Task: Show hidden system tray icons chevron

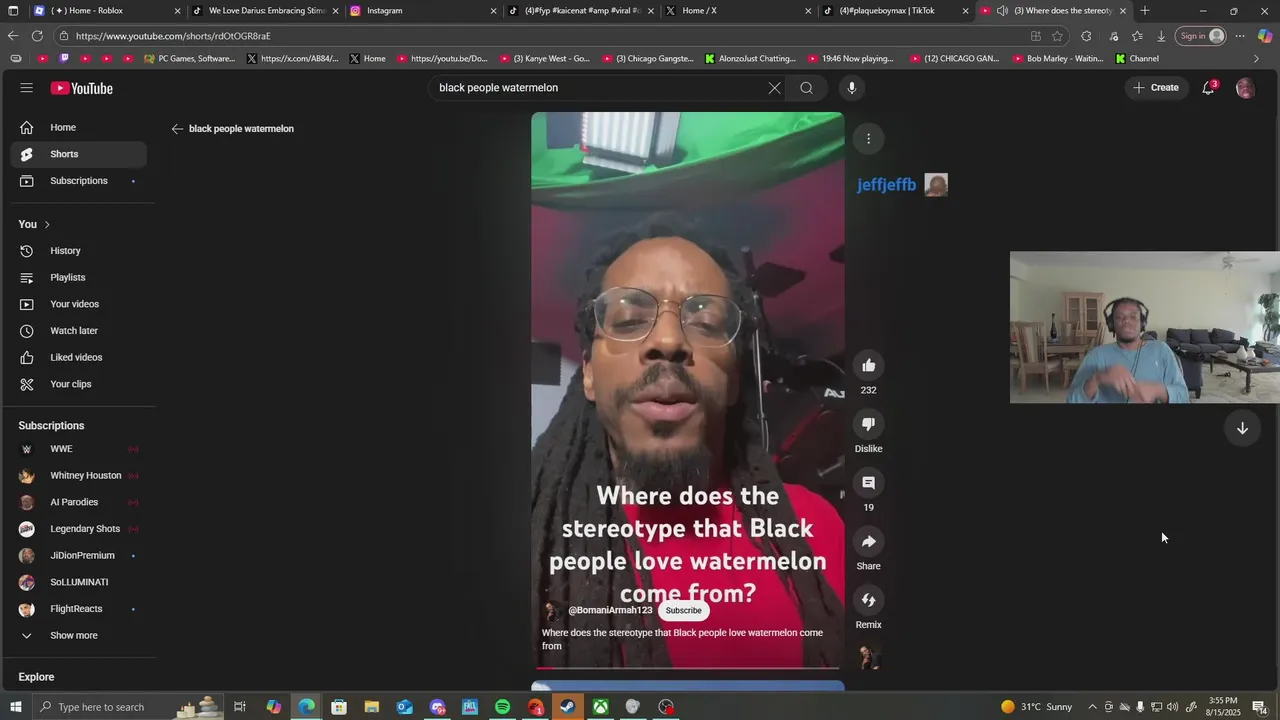Action: [1092, 707]
